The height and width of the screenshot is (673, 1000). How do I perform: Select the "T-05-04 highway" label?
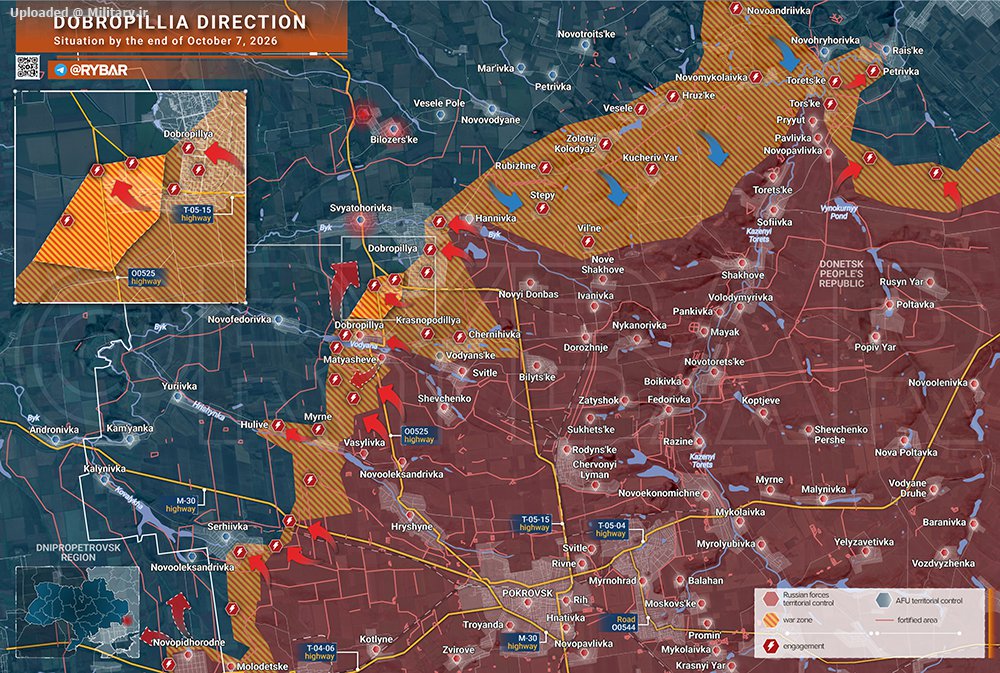[x=610, y=529]
